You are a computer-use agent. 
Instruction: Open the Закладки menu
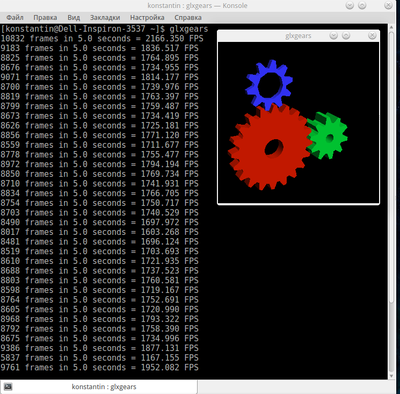click(x=105, y=17)
